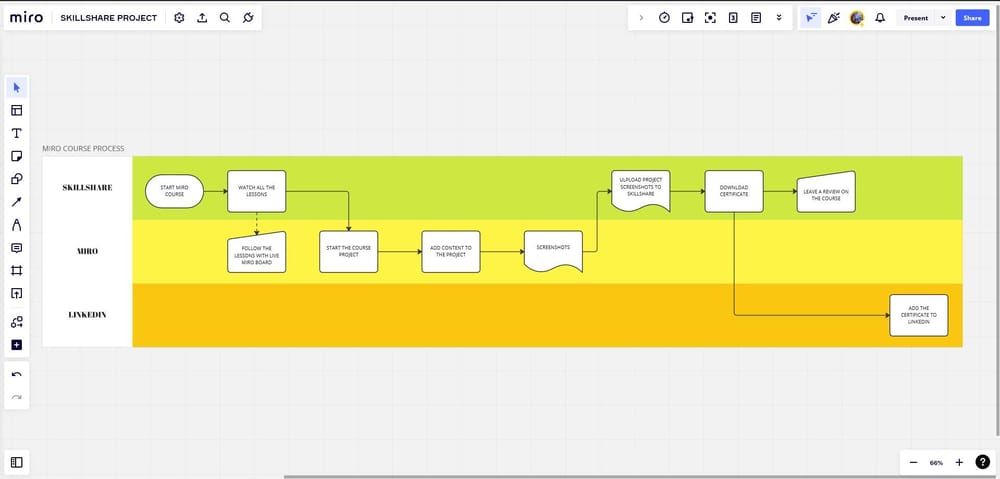Viewport: 1000px width, 479px height.
Task: Select the Pen drawing tool
Action: pyautogui.click(x=17, y=225)
